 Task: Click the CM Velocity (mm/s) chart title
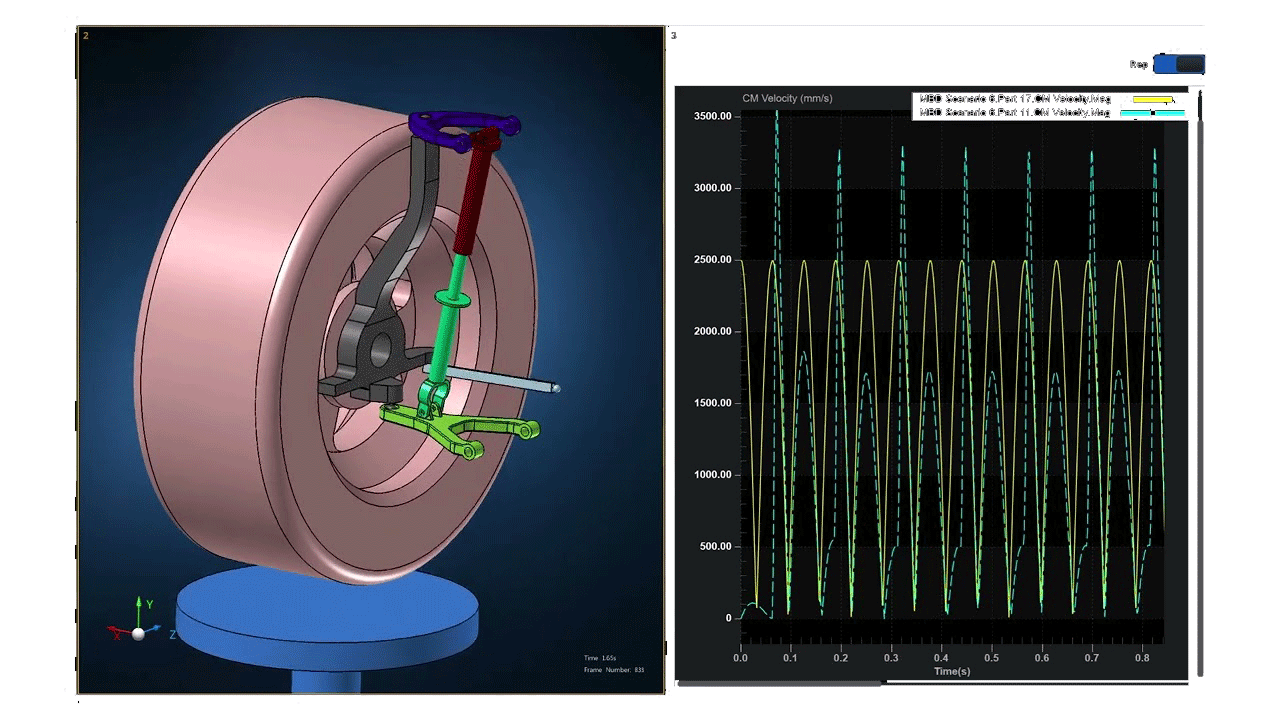[787, 98]
